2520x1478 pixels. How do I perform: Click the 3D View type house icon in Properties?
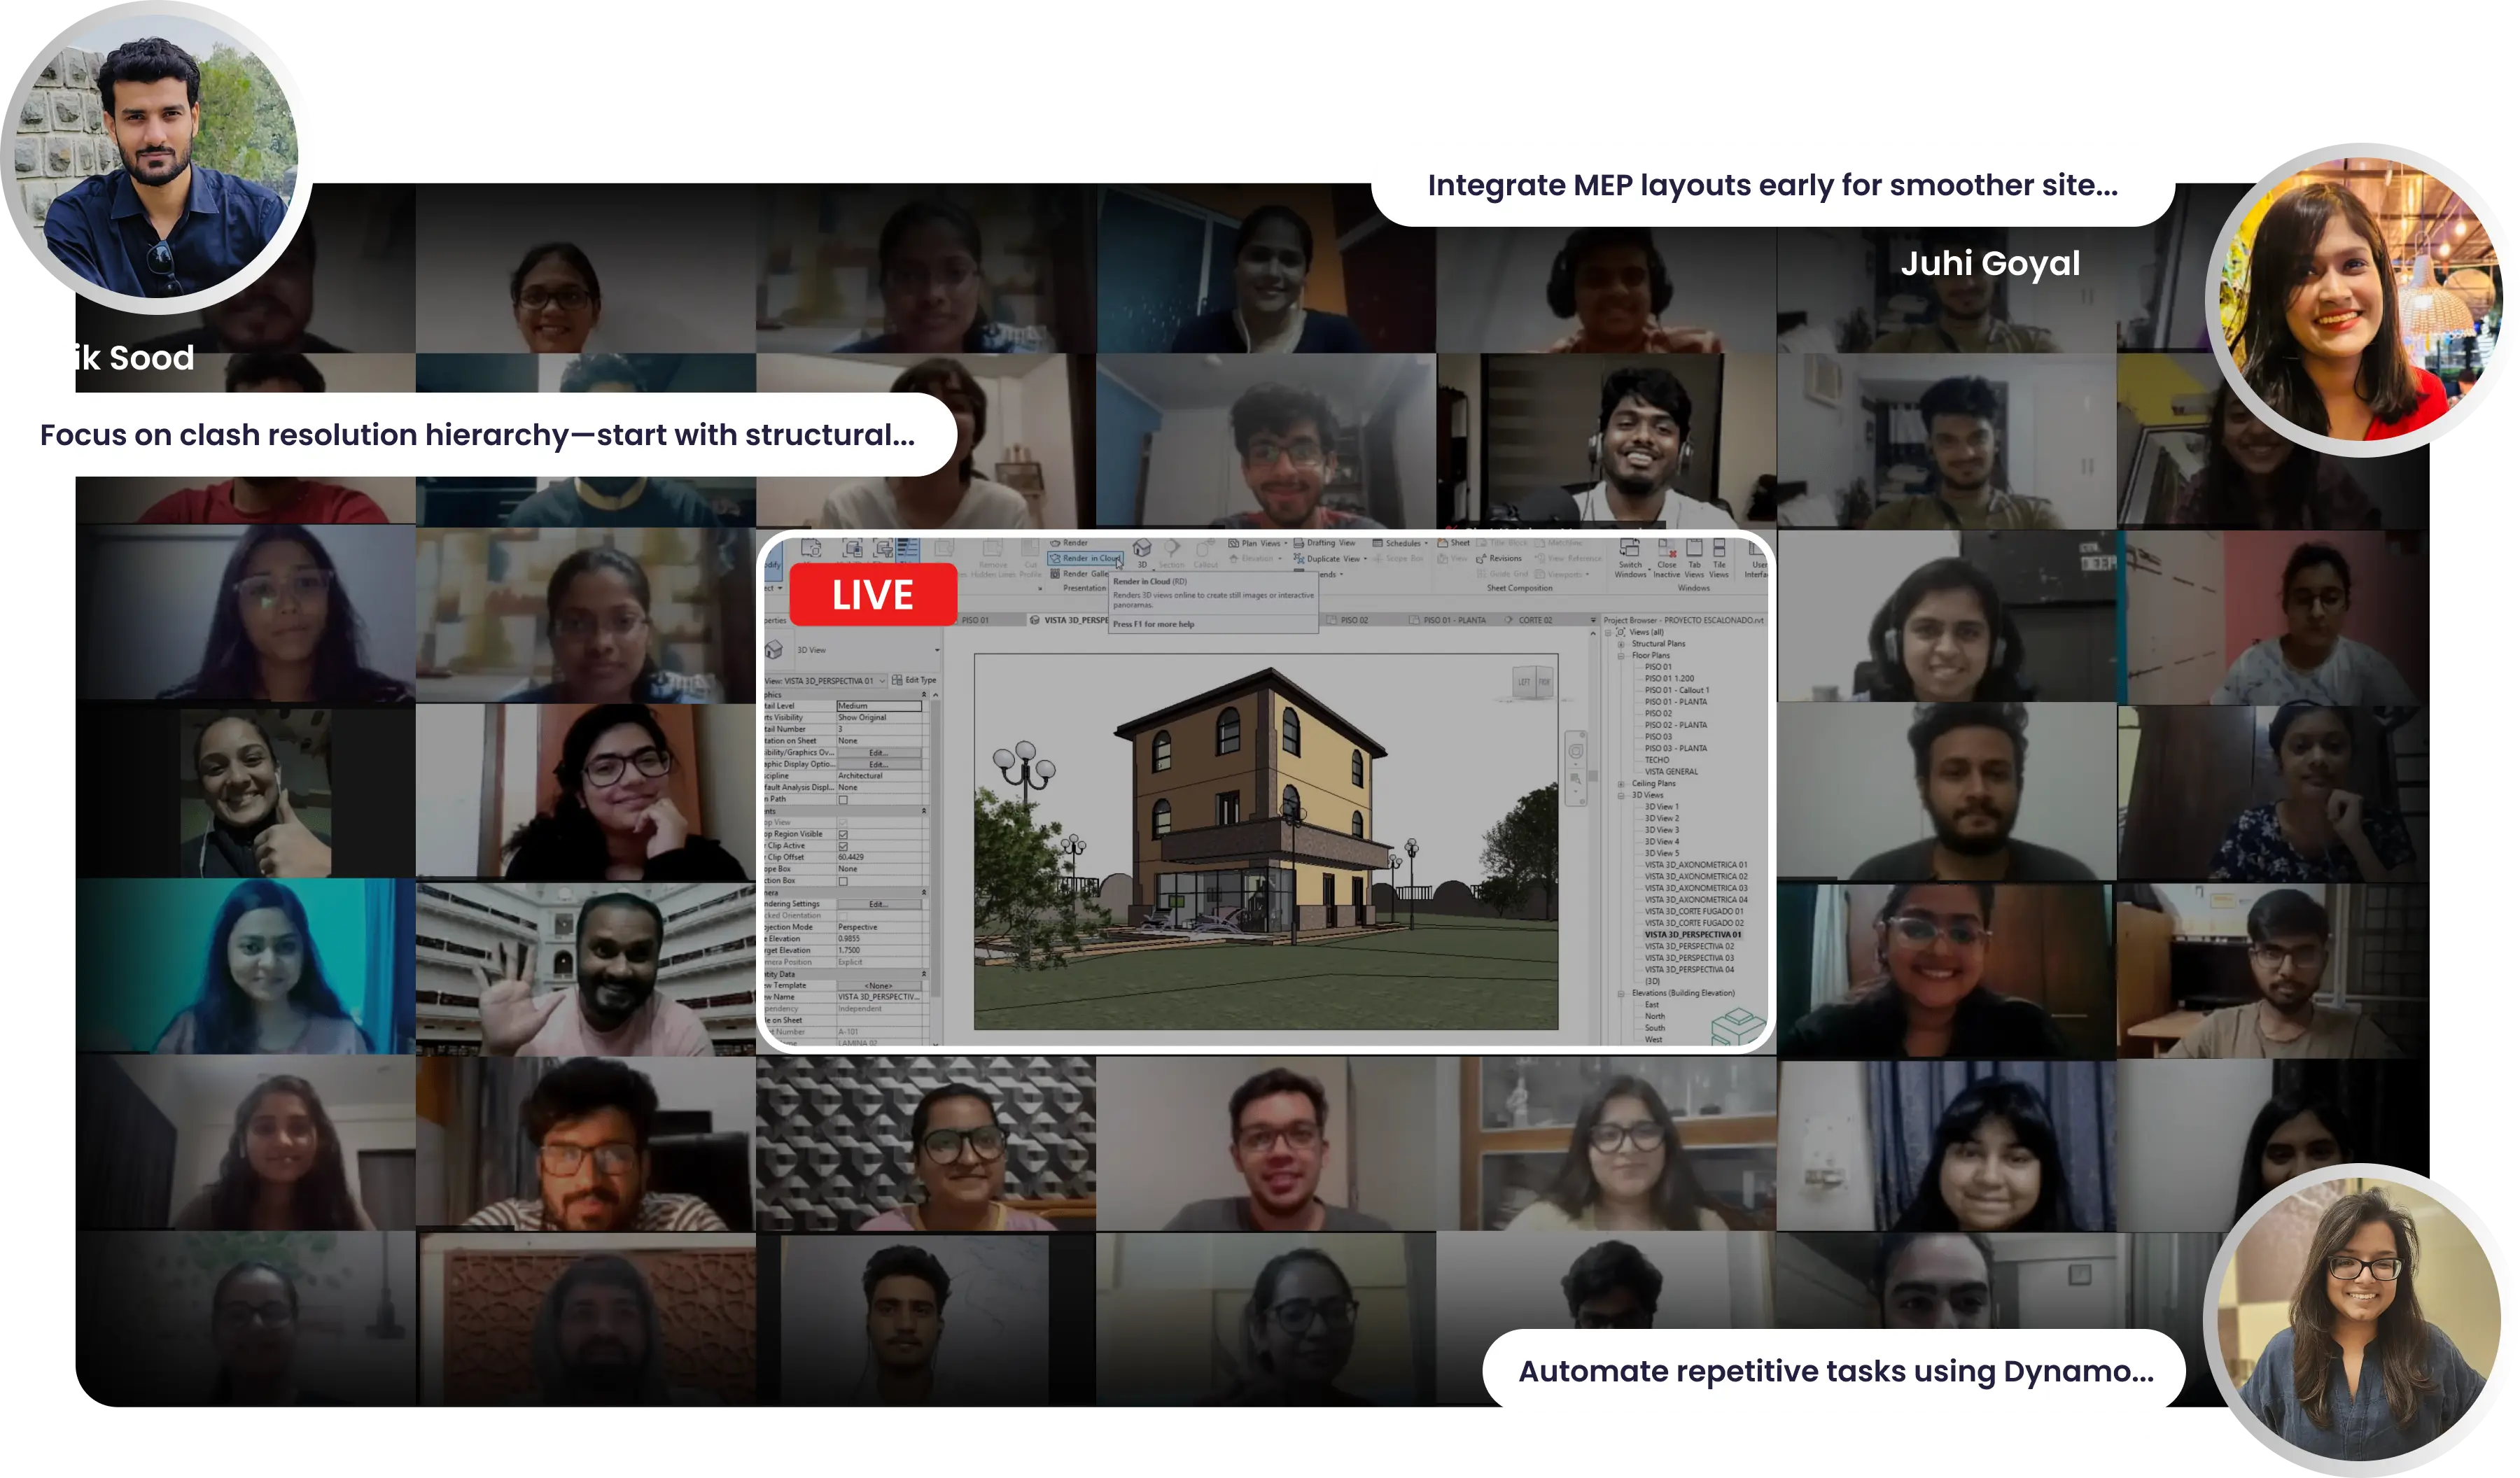pyautogui.click(x=775, y=650)
